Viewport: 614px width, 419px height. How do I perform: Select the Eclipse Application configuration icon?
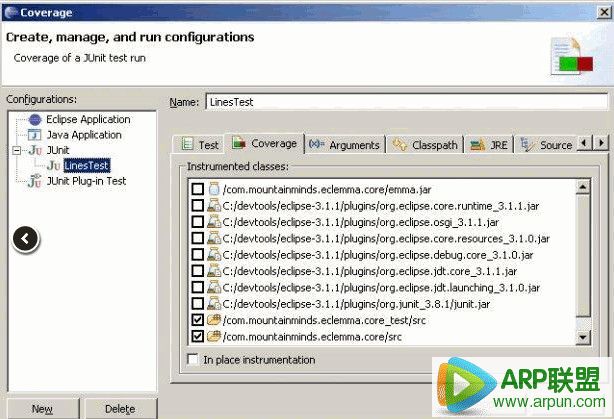[36, 120]
